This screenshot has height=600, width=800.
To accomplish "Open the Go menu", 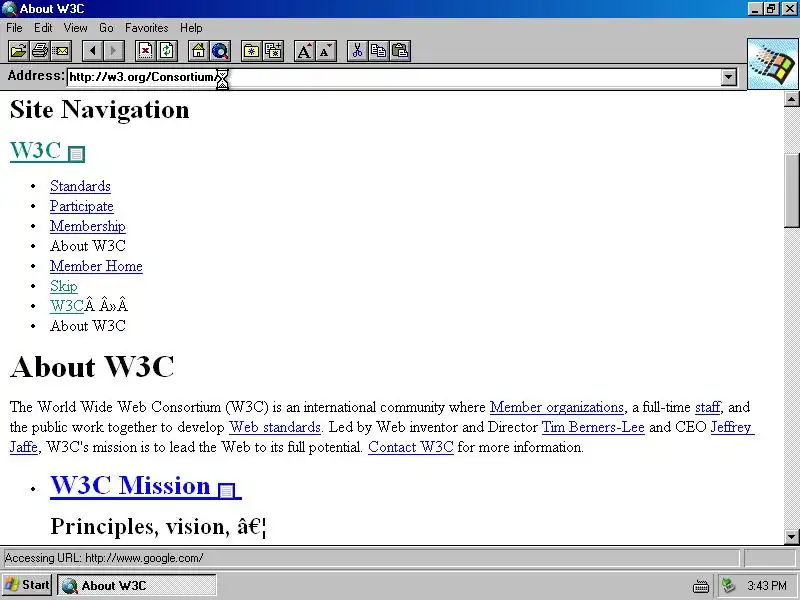I will pyautogui.click(x=106, y=28).
